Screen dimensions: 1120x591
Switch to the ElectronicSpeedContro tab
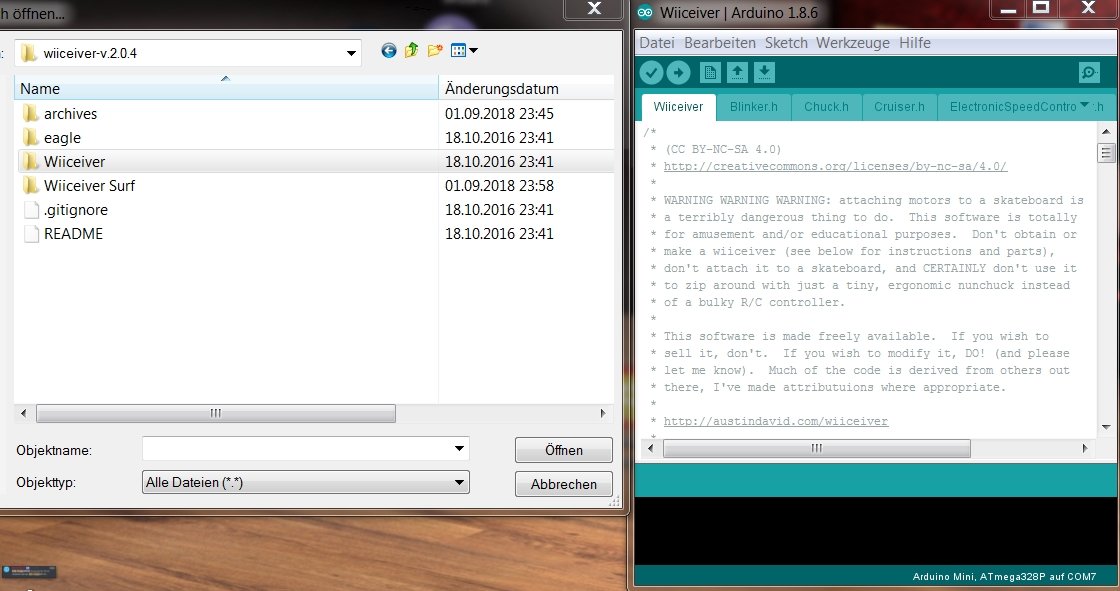pos(1013,107)
